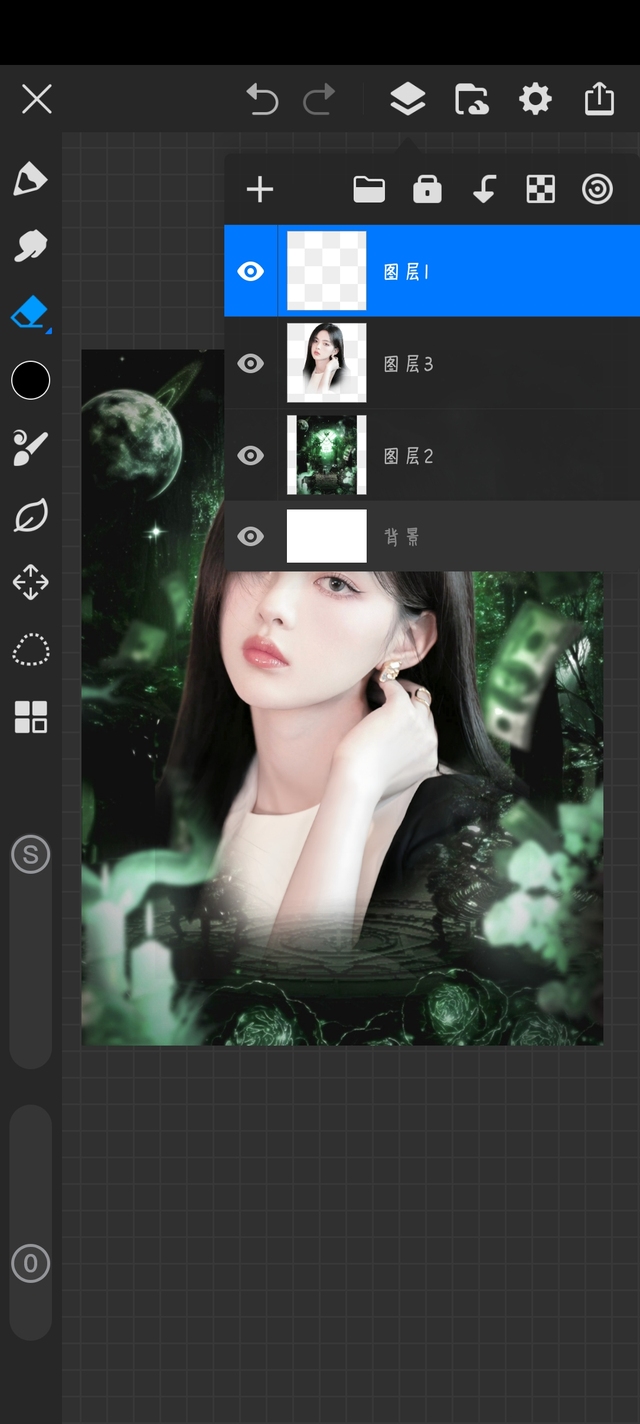Lock the selected layer

427,189
